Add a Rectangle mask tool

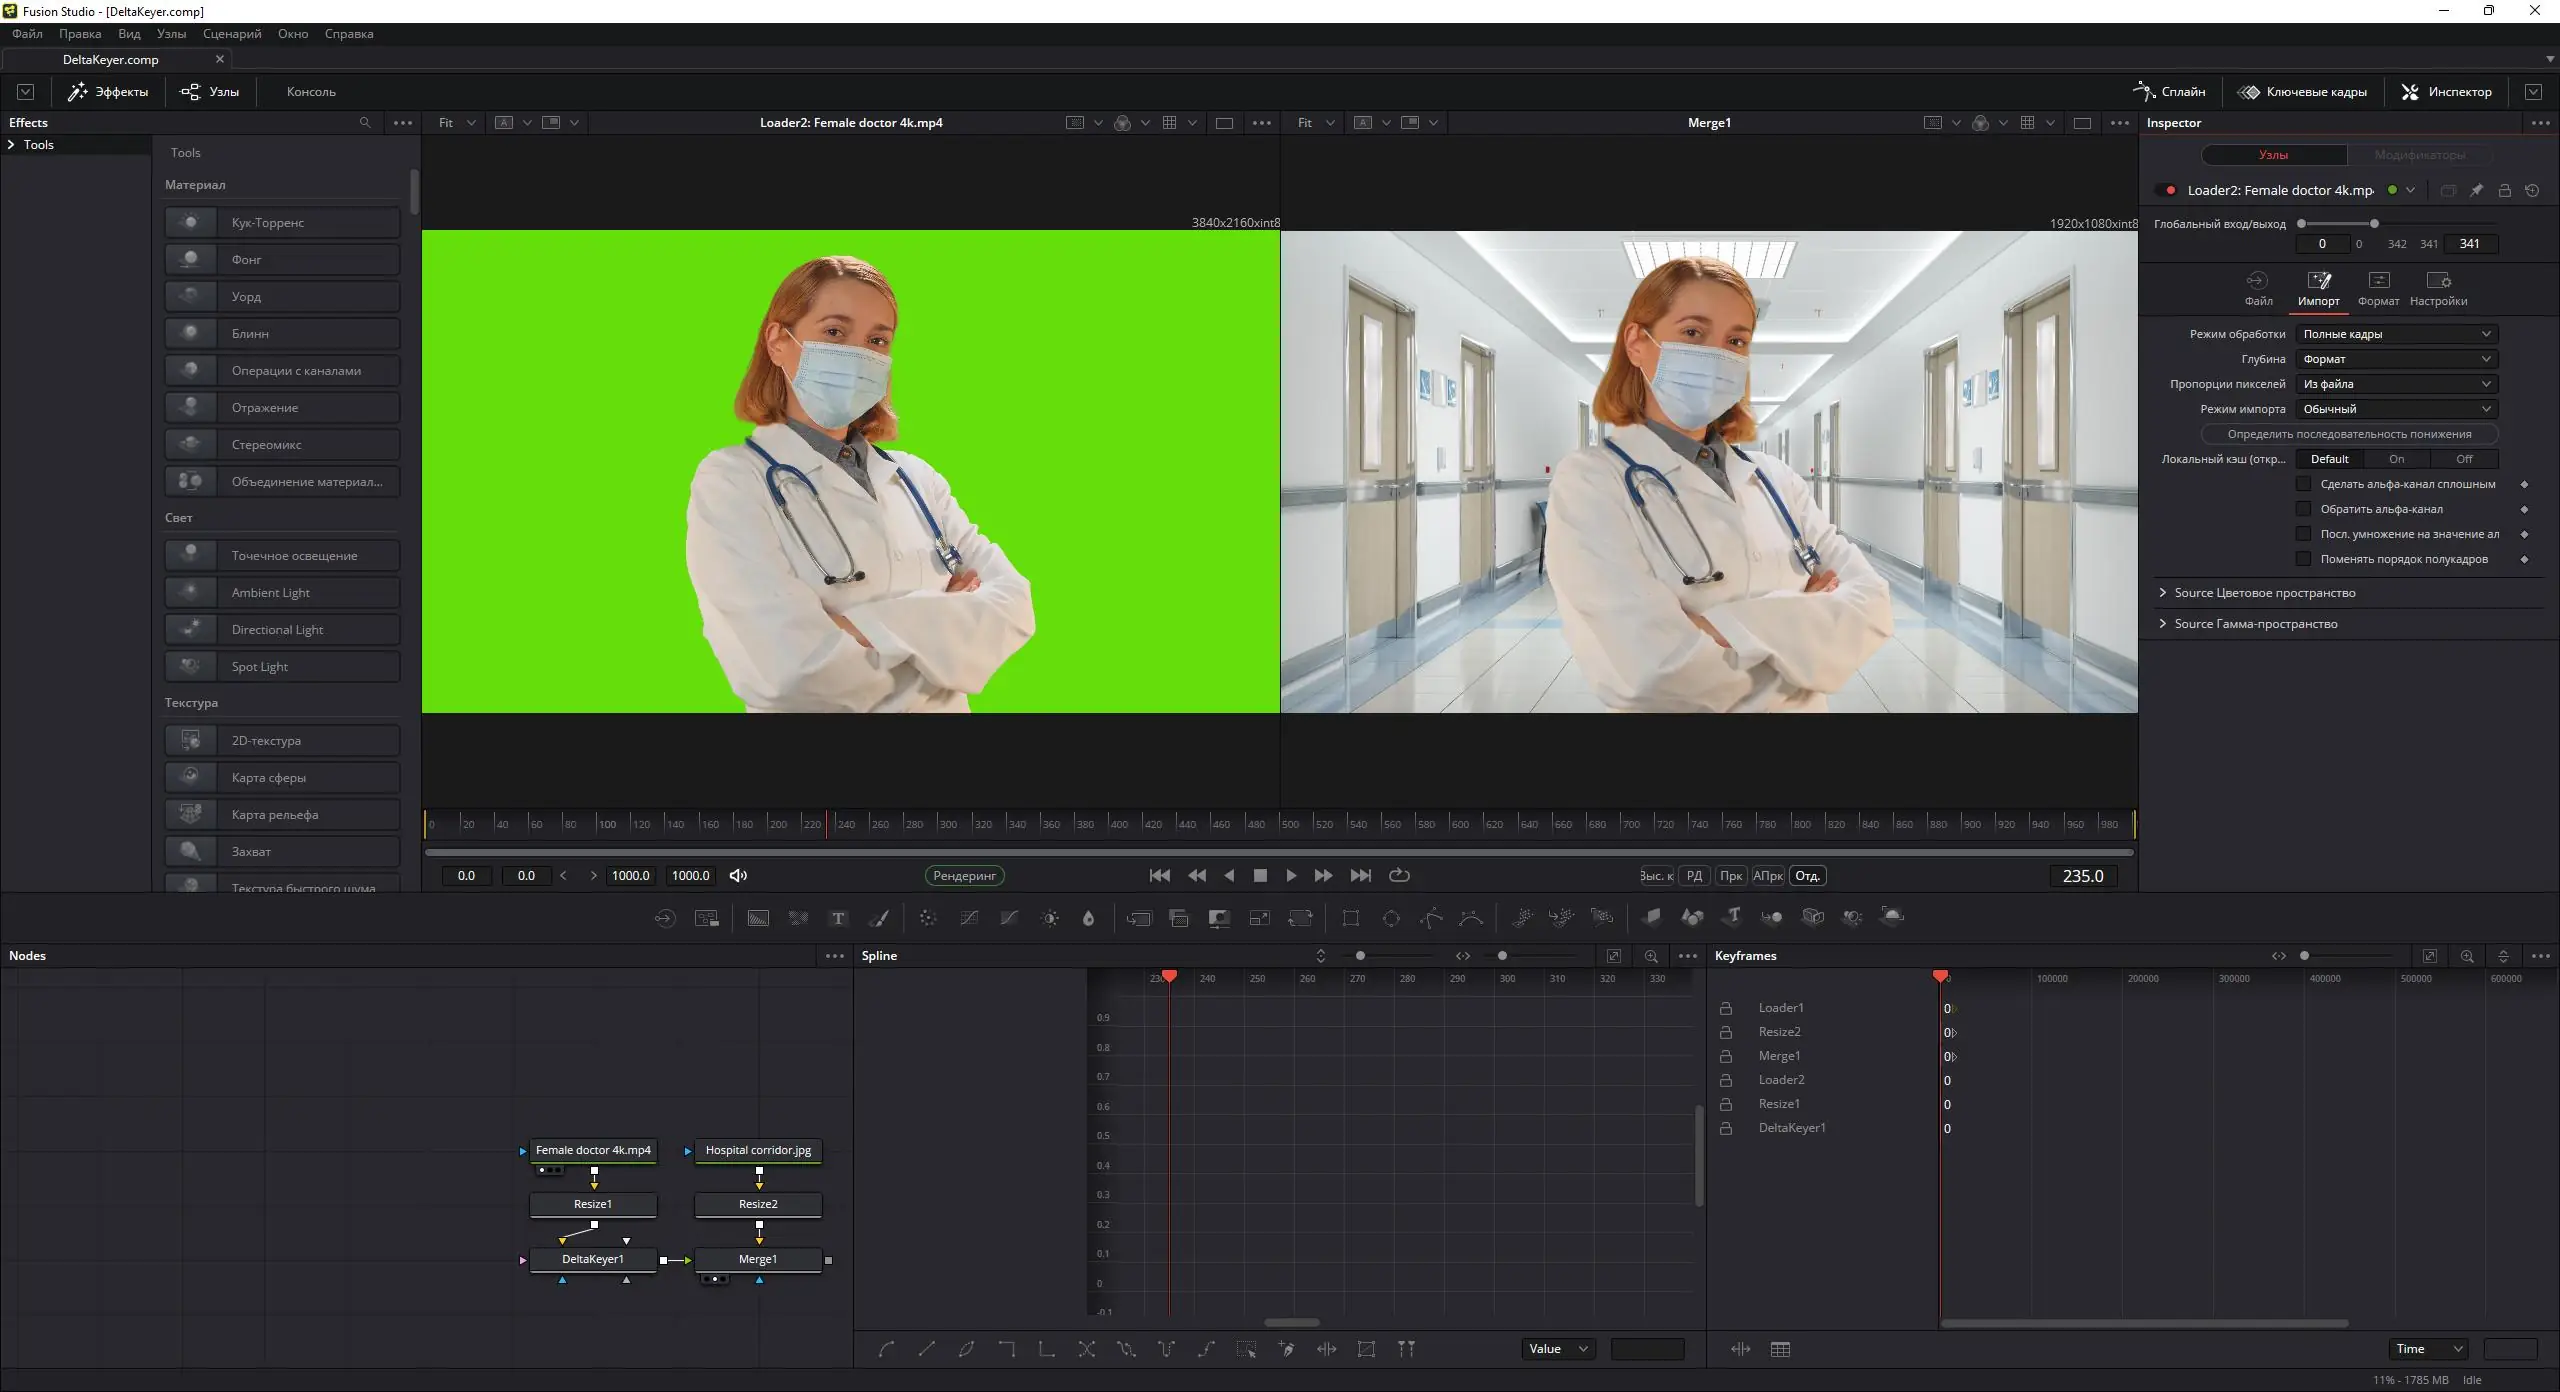point(1351,918)
